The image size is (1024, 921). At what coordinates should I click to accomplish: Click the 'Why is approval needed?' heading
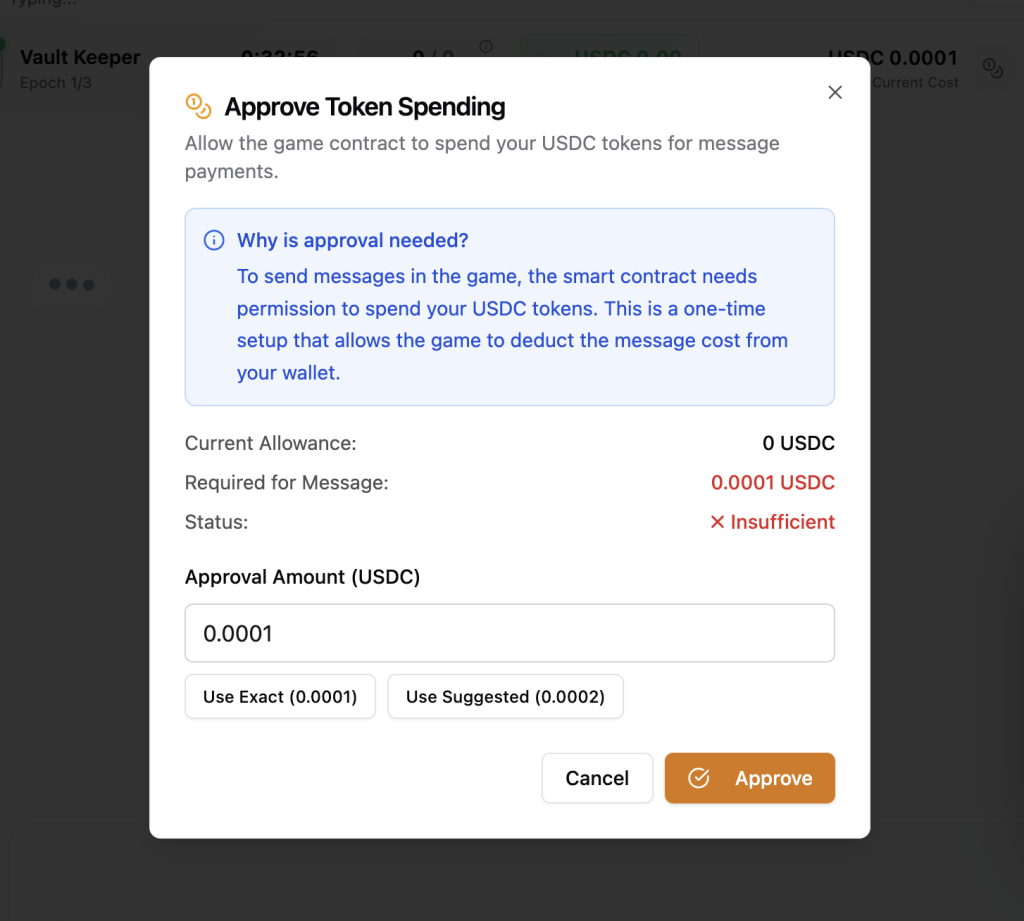[352, 240]
